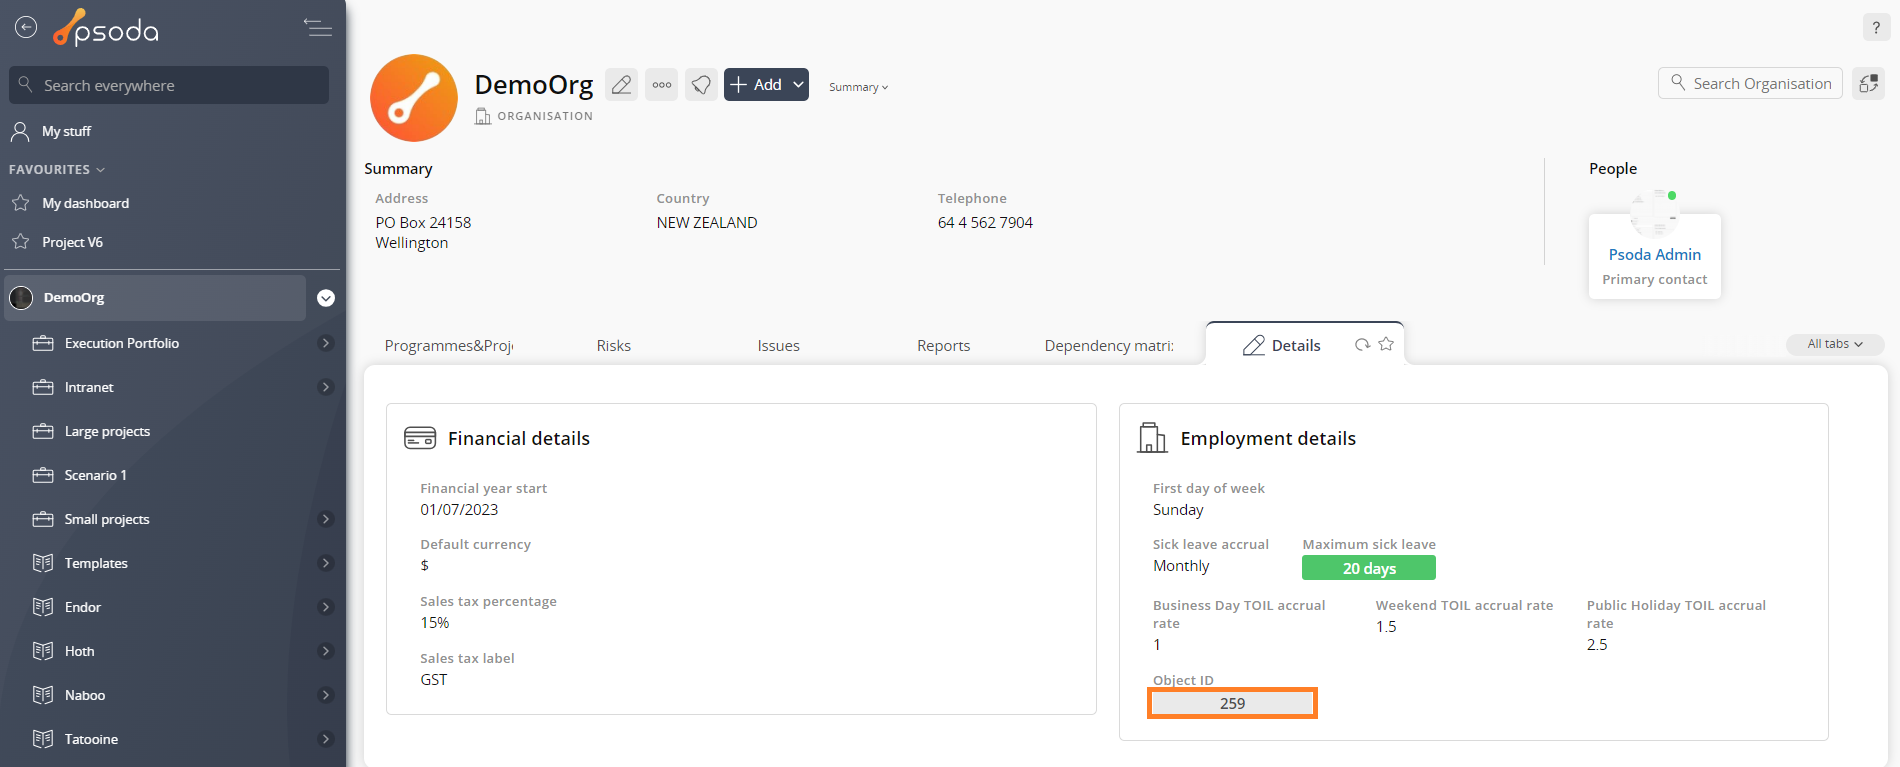The height and width of the screenshot is (767, 1900).
Task: Click the Financial year start value 01/07/2023
Action: [459, 510]
